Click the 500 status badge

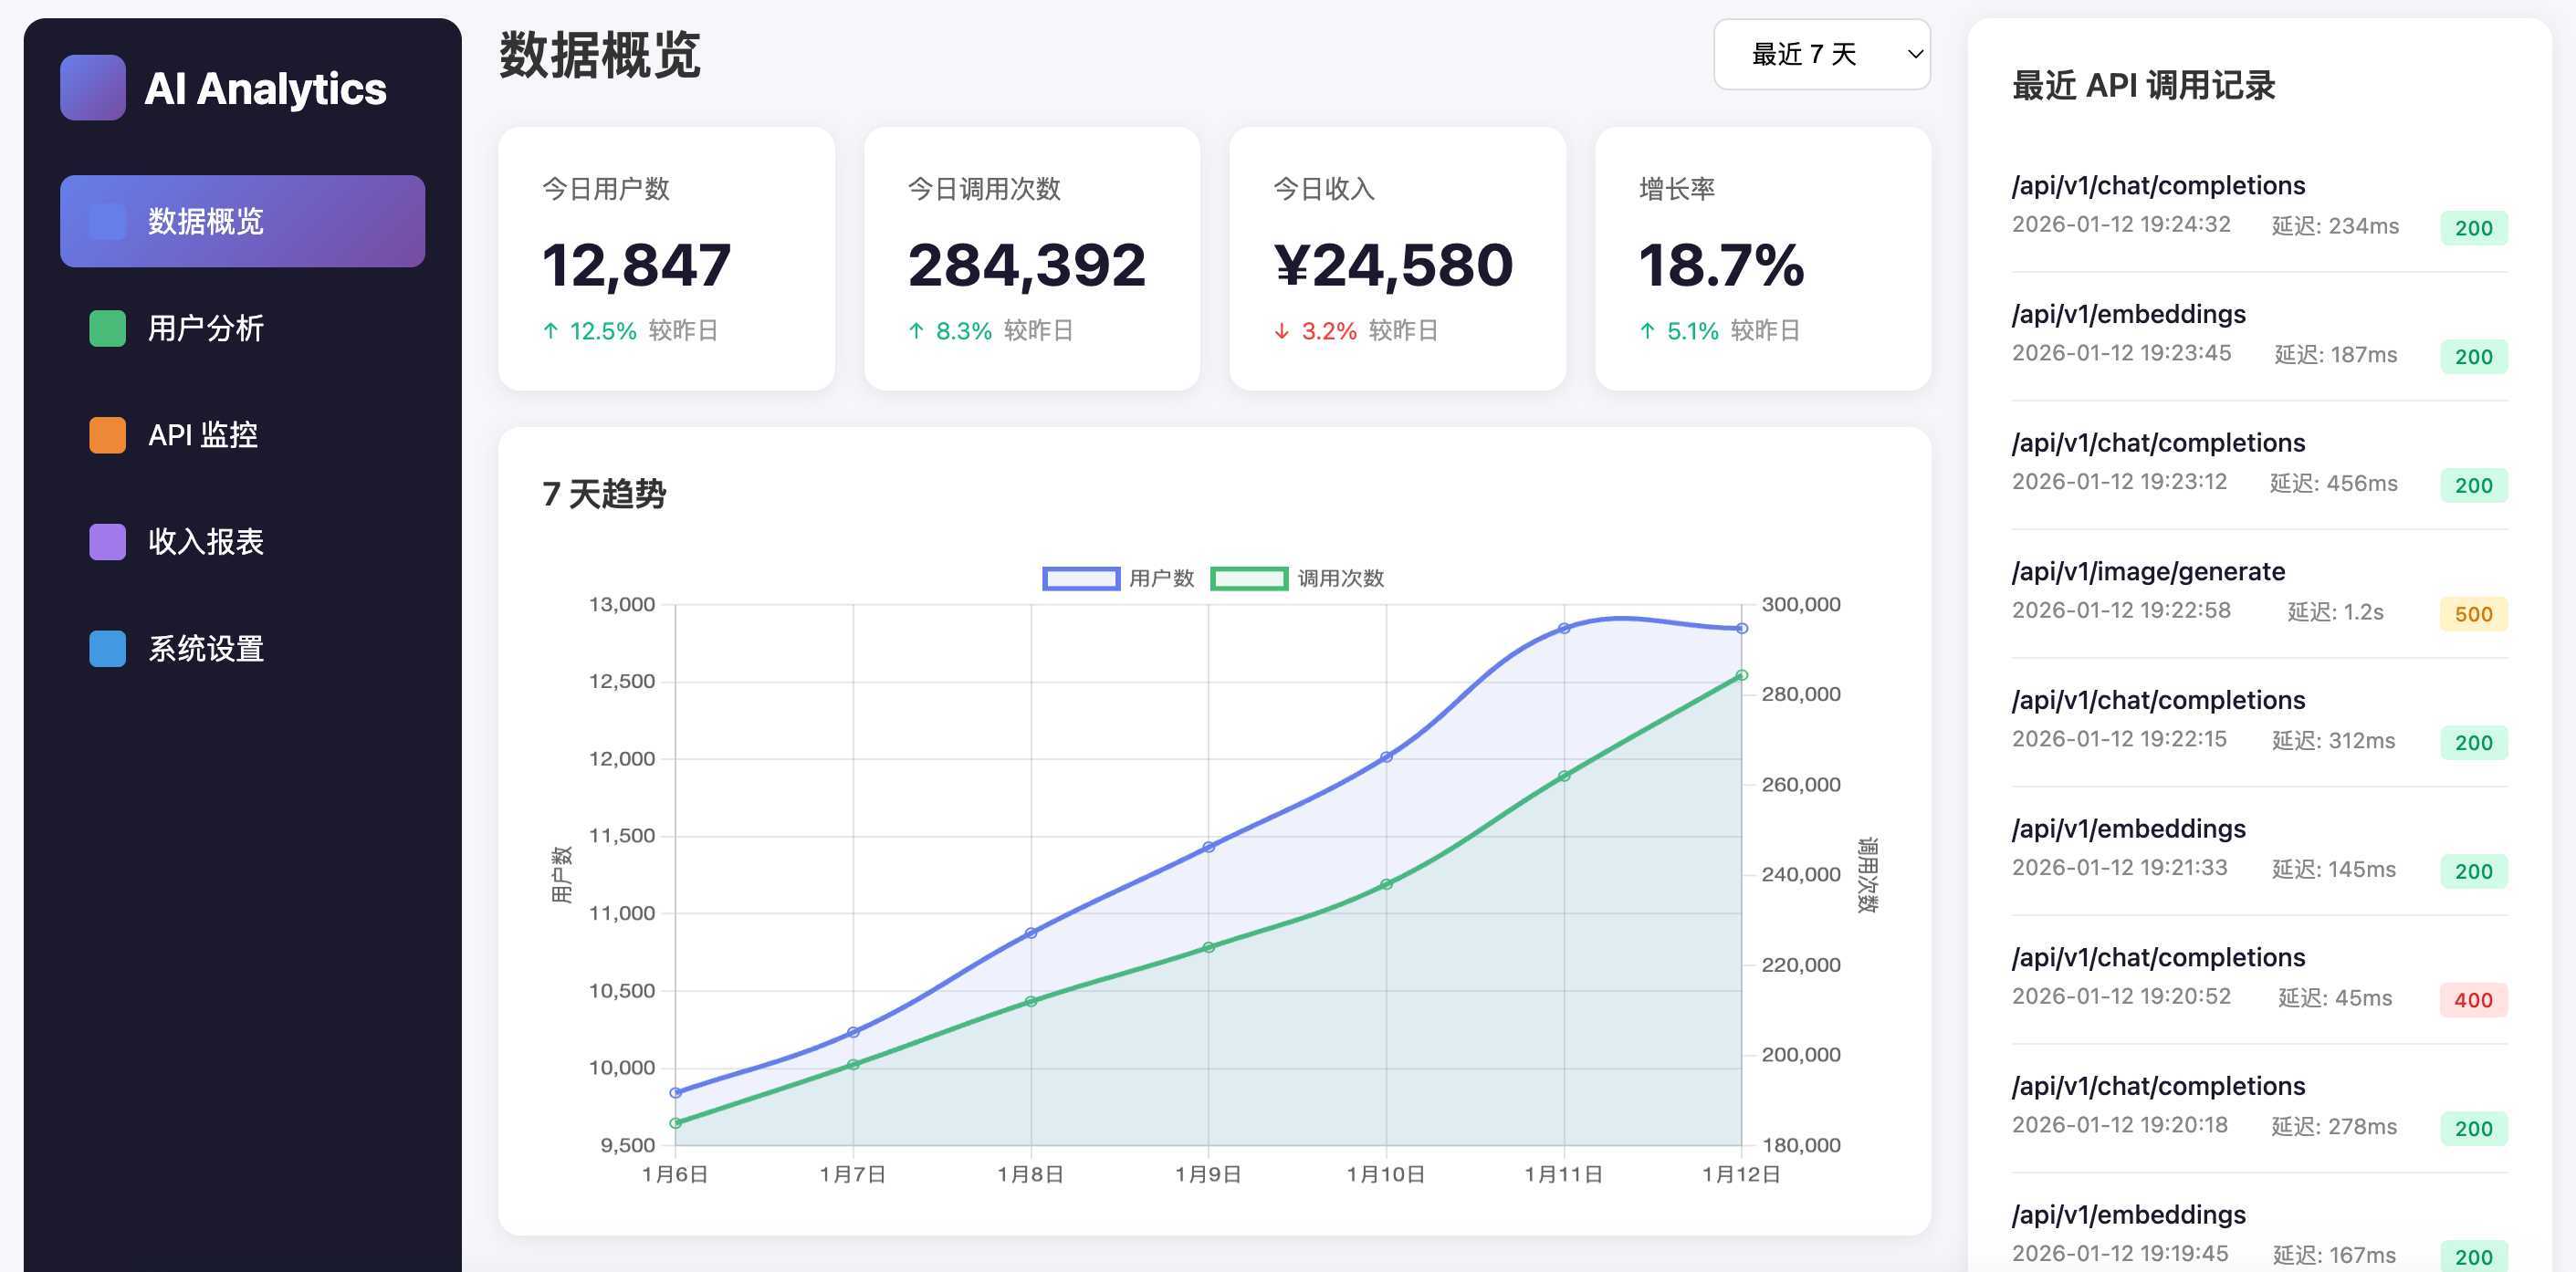pyautogui.click(x=2472, y=614)
